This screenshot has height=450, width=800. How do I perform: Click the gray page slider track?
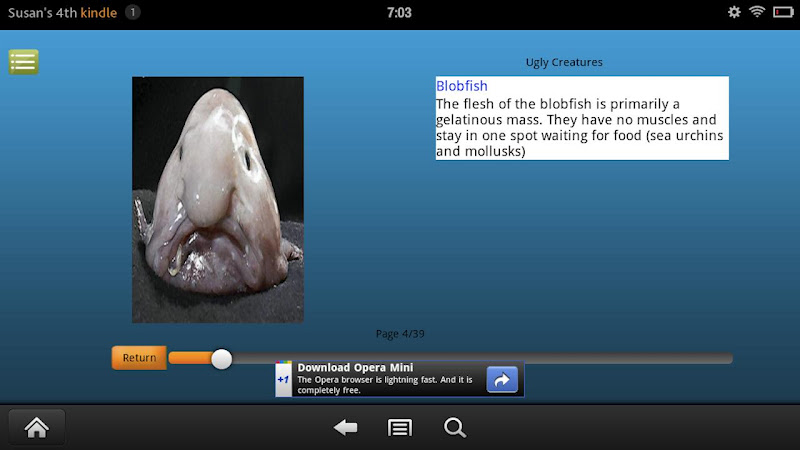[x=482, y=358]
